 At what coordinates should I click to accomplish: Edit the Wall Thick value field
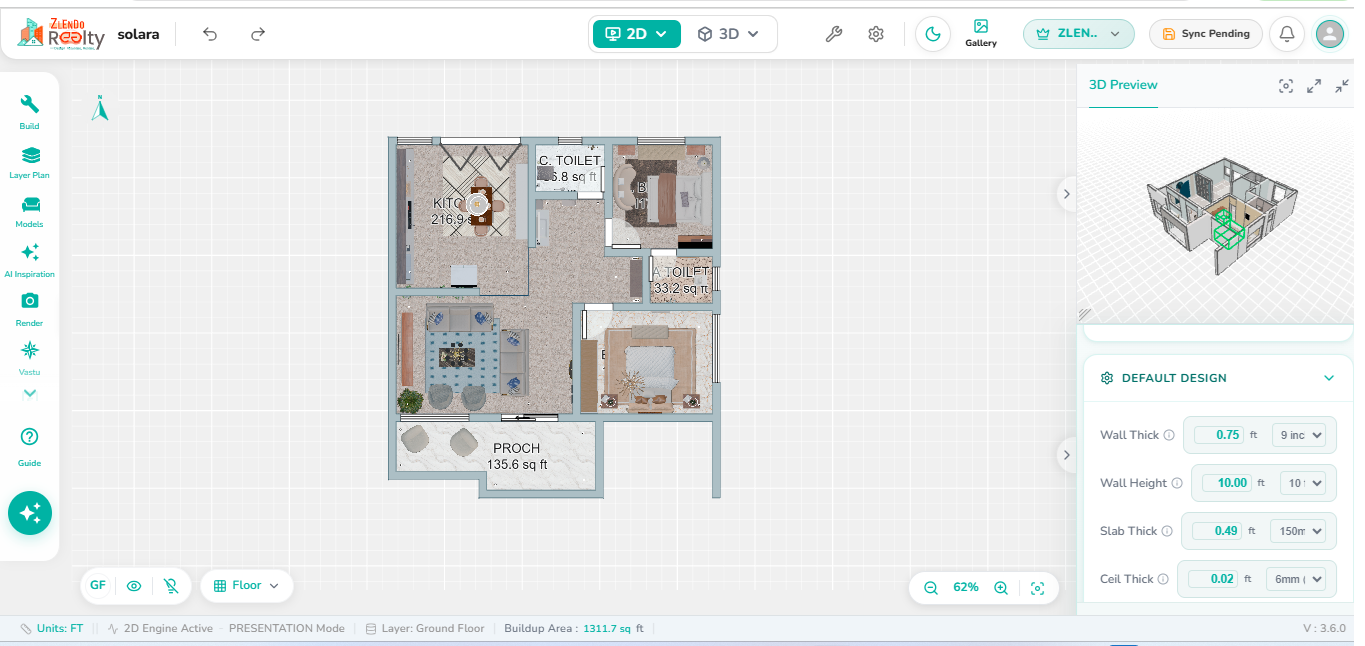[1219, 435]
